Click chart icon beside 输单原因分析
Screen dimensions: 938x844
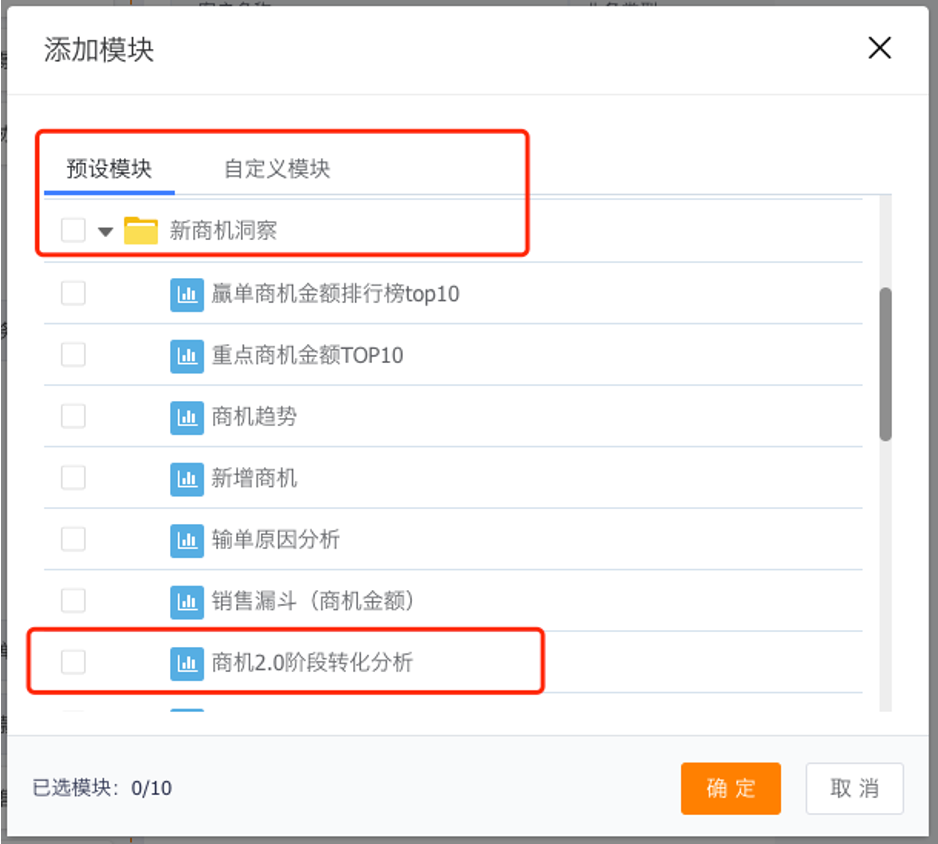tap(187, 540)
